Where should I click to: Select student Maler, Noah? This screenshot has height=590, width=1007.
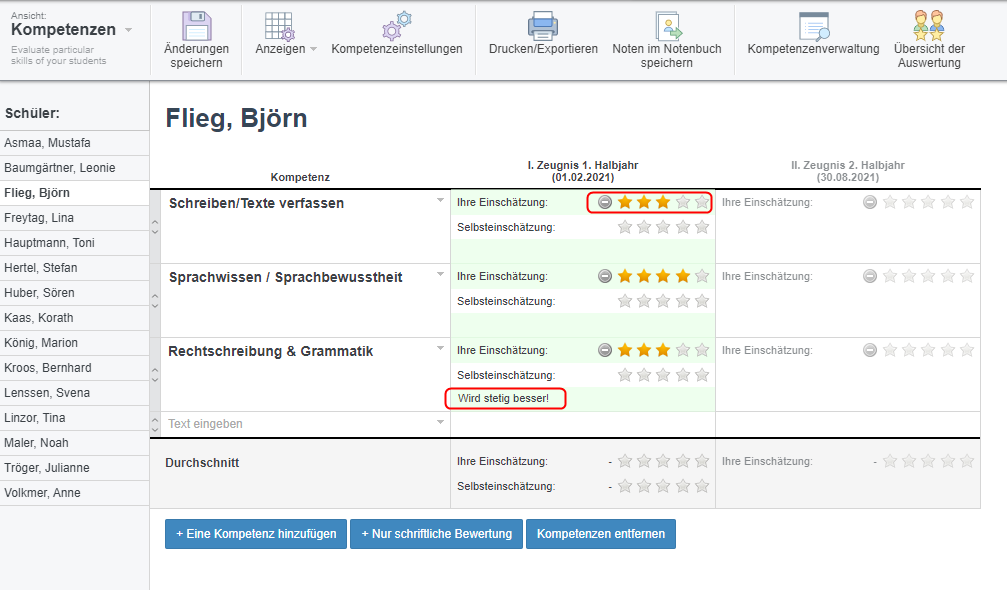click(74, 443)
